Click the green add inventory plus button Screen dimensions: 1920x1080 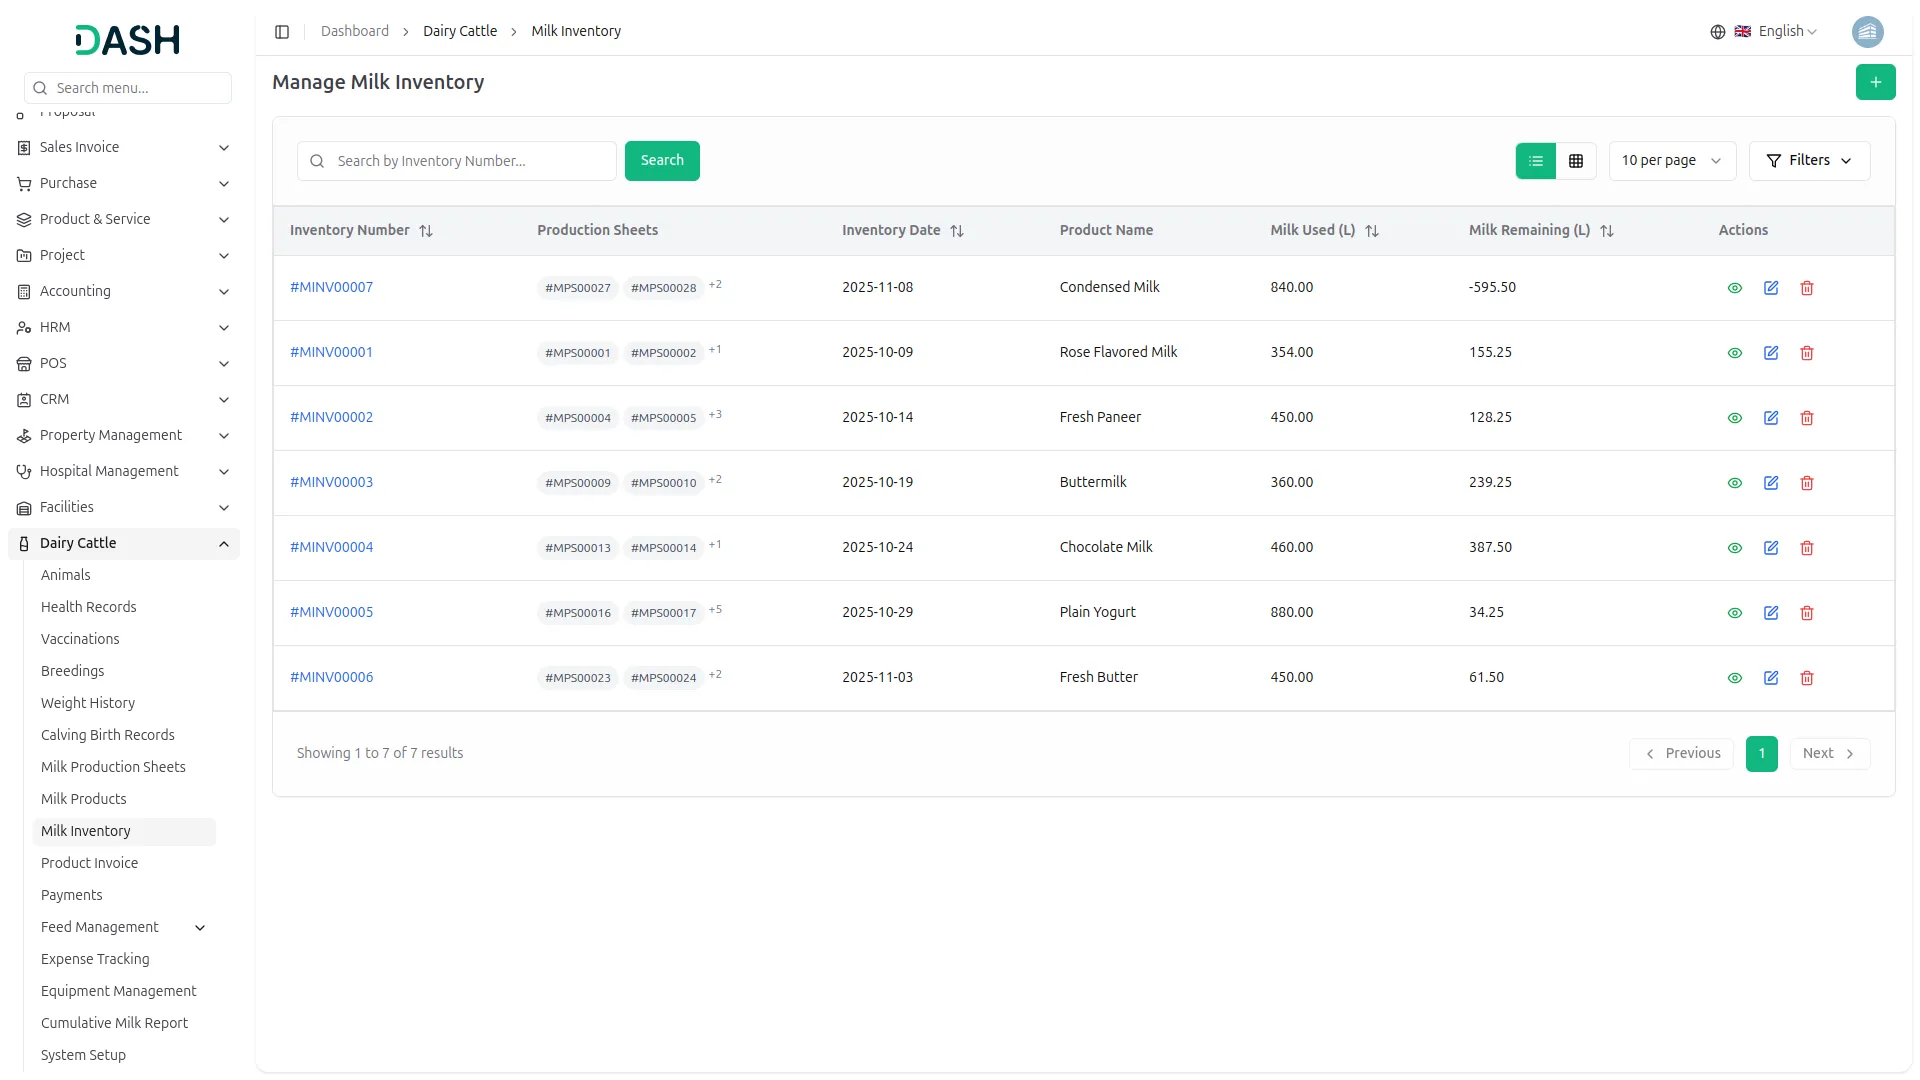1875,82
